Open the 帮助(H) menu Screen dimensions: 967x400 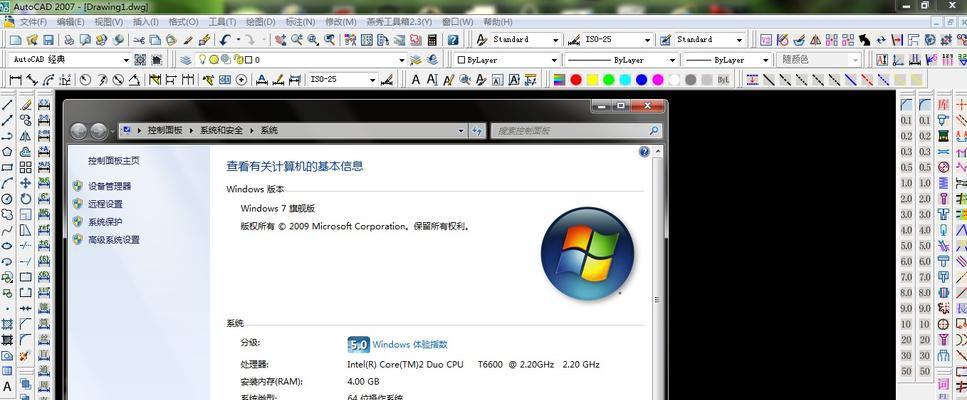click(x=498, y=22)
